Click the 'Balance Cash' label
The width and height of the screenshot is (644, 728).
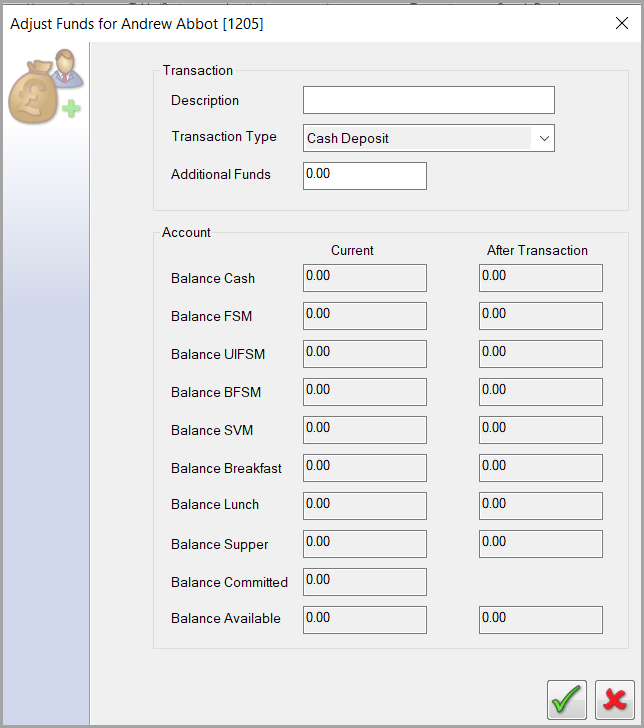(x=213, y=279)
